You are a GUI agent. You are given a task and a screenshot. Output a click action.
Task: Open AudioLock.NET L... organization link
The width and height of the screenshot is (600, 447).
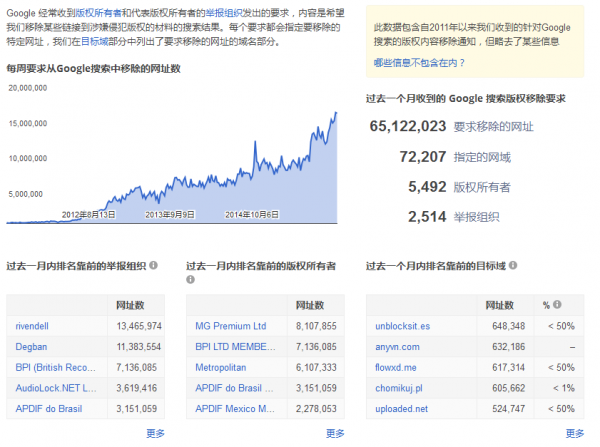pos(56,388)
